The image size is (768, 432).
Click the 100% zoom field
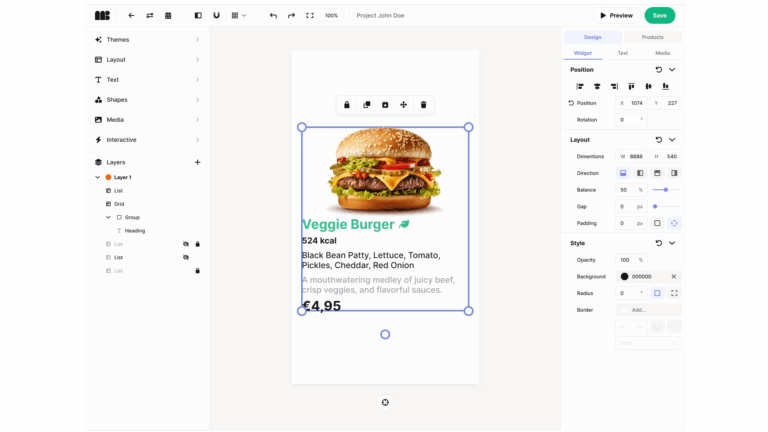pyautogui.click(x=332, y=16)
